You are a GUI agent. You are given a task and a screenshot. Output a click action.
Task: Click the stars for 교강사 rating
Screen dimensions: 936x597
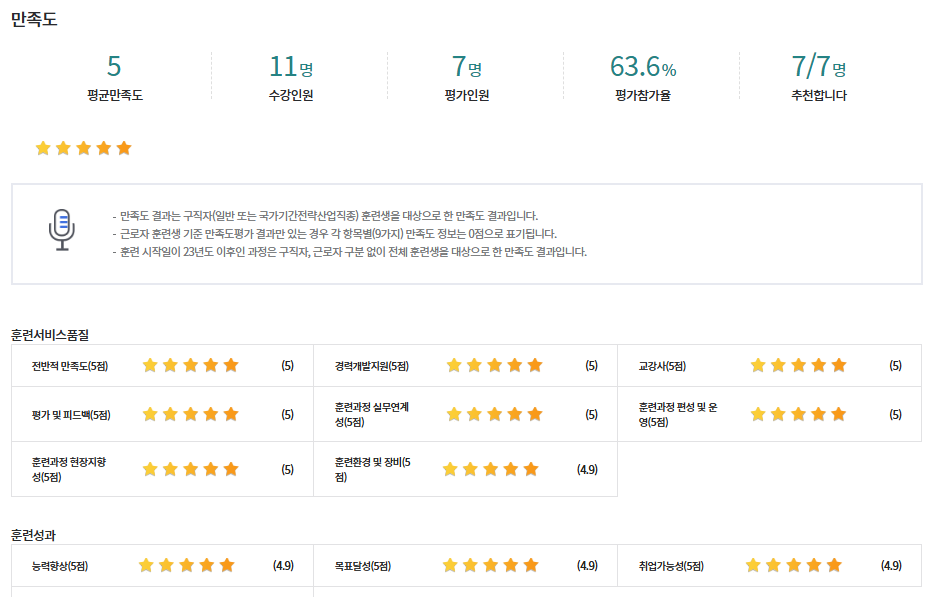(x=798, y=366)
